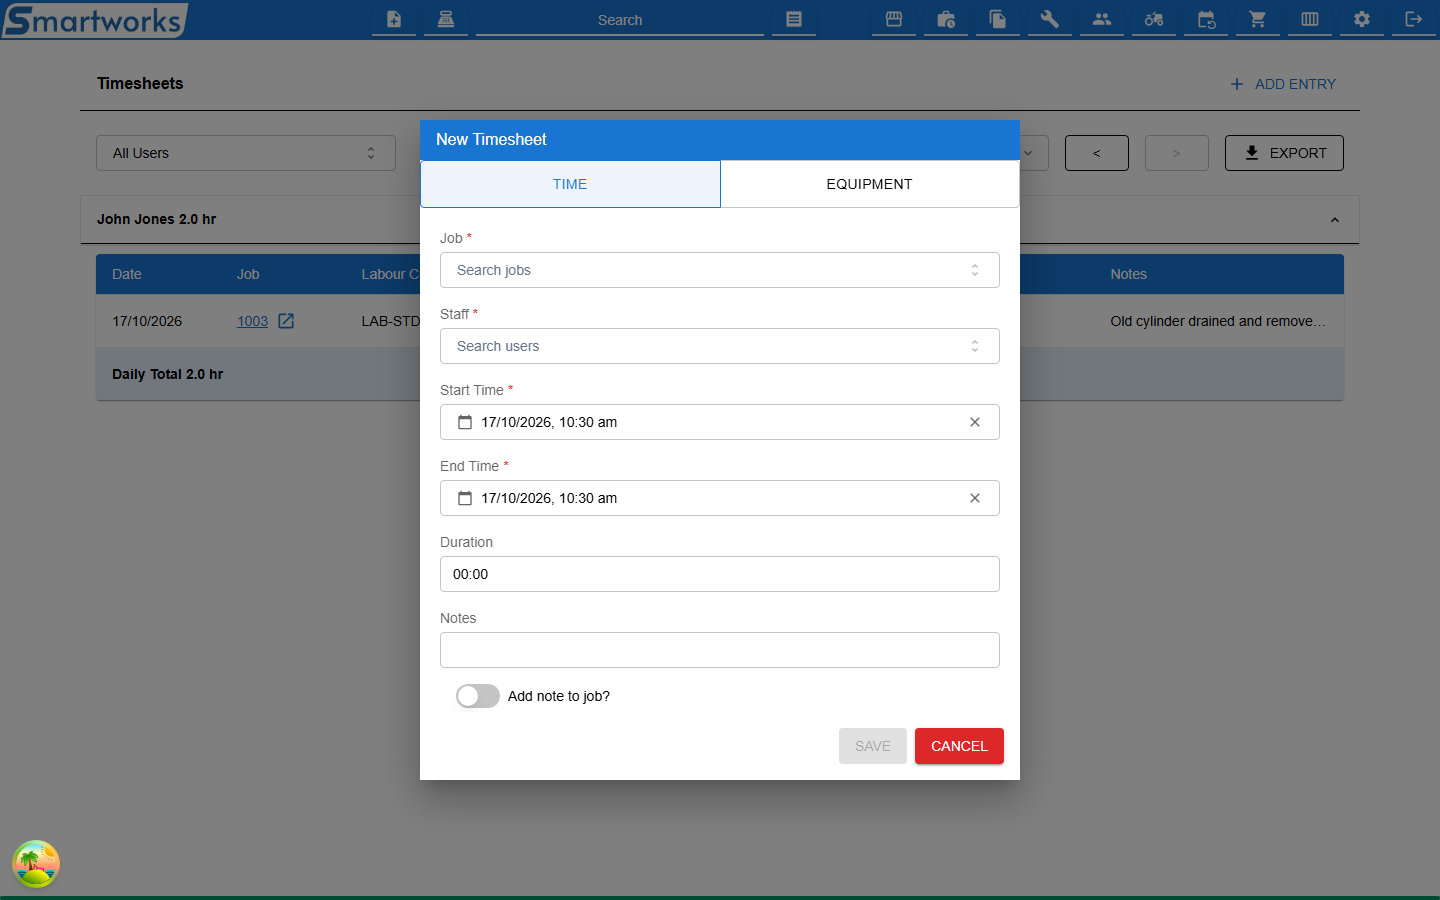1440x900 pixels.
Task: Open the All Users filter dropdown
Action: pyautogui.click(x=246, y=153)
